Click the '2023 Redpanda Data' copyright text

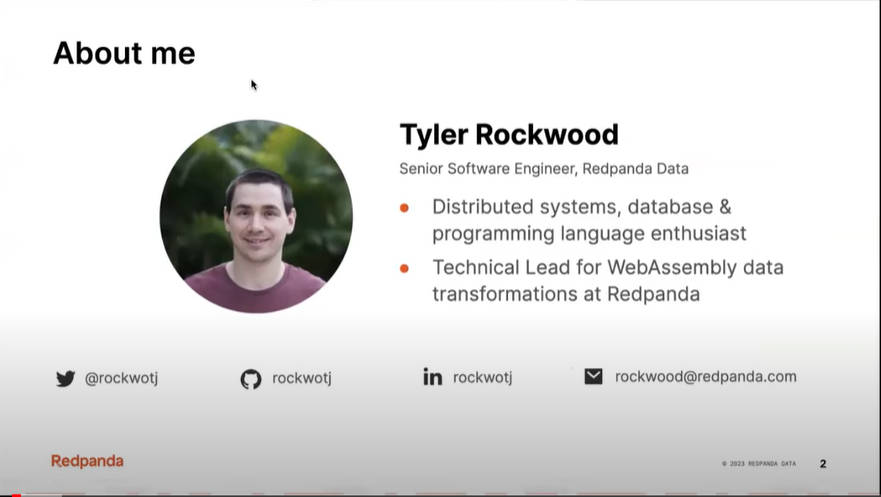click(x=759, y=464)
